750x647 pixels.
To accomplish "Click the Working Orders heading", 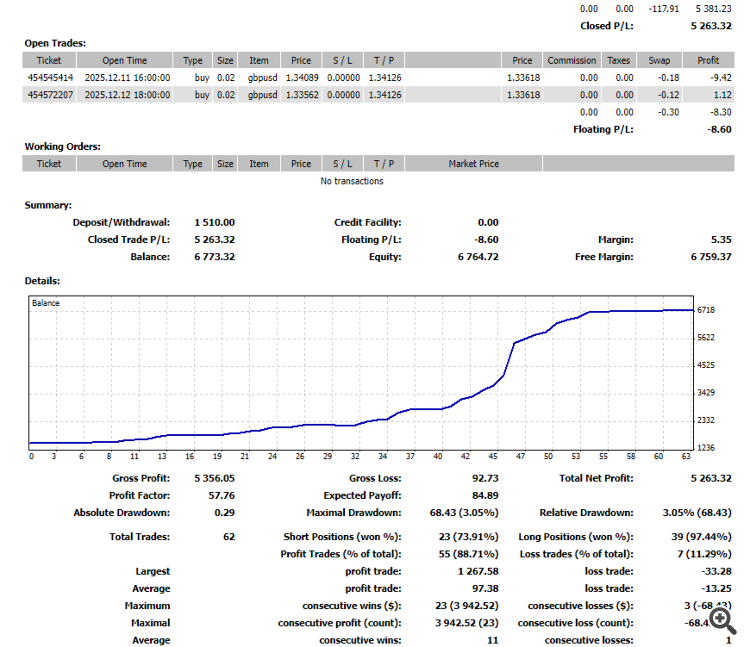I will point(63,146).
